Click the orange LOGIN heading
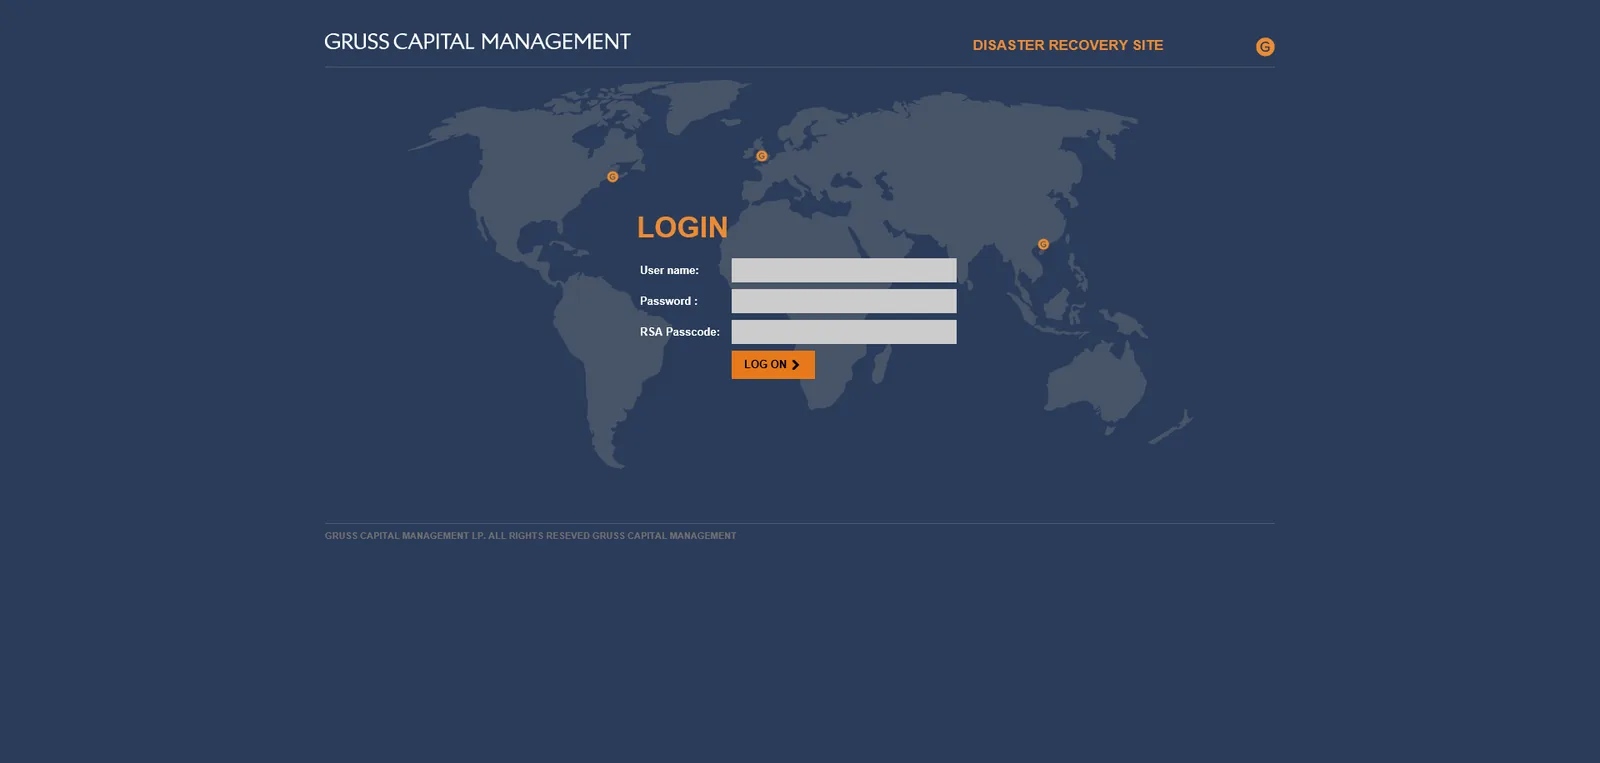The width and height of the screenshot is (1600, 763). point(682,227)
